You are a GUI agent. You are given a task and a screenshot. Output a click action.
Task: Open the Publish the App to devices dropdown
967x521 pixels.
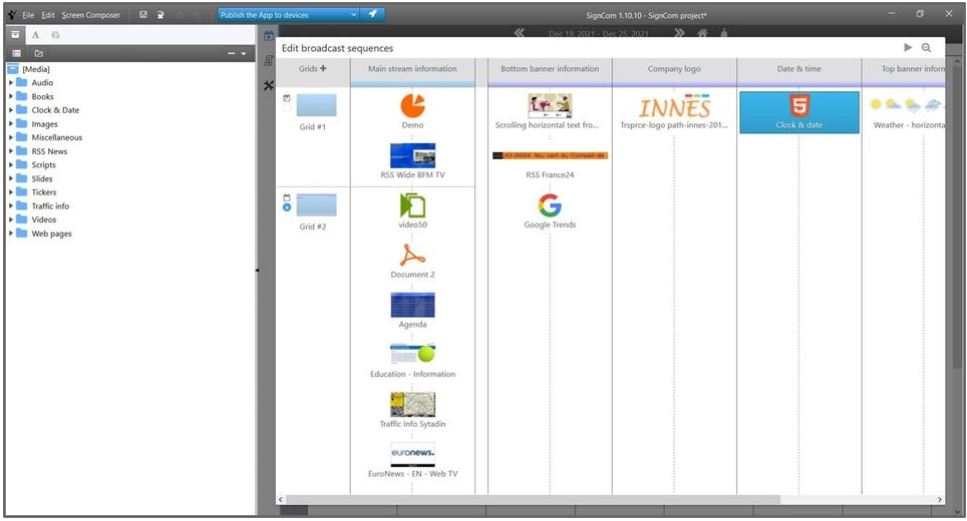353,14
